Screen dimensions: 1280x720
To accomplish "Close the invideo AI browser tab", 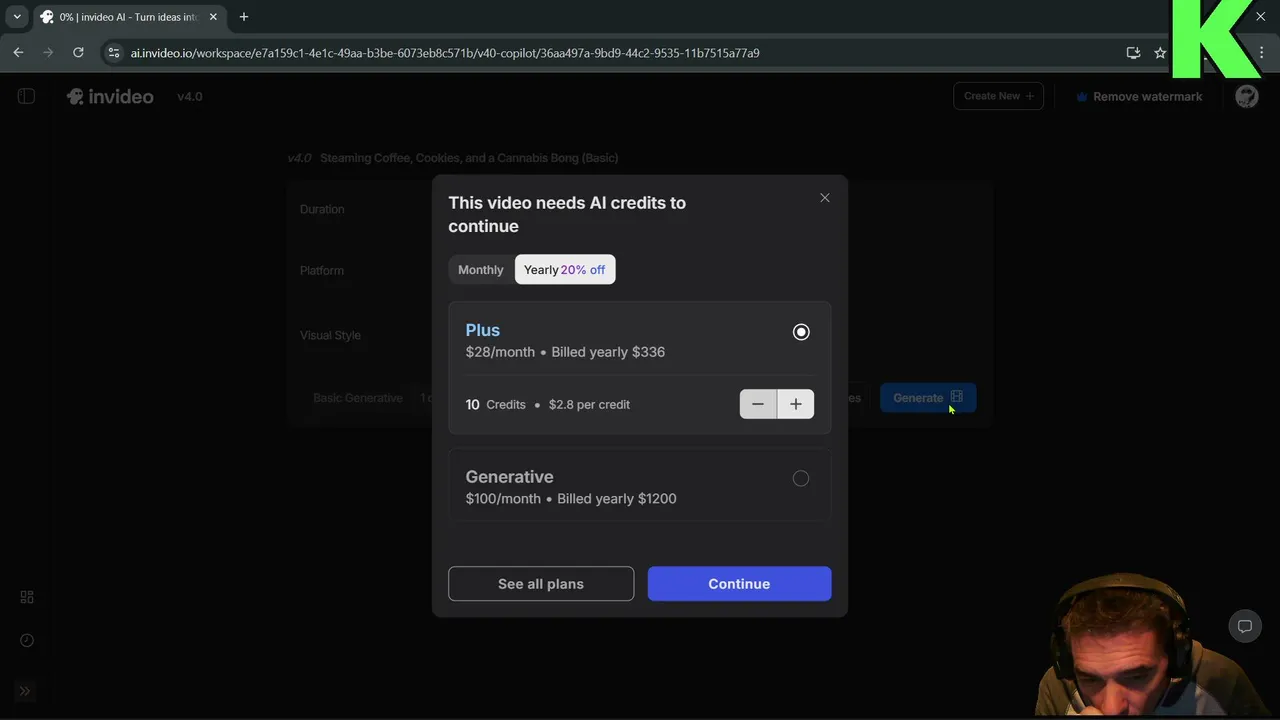I will coord(213,17).
